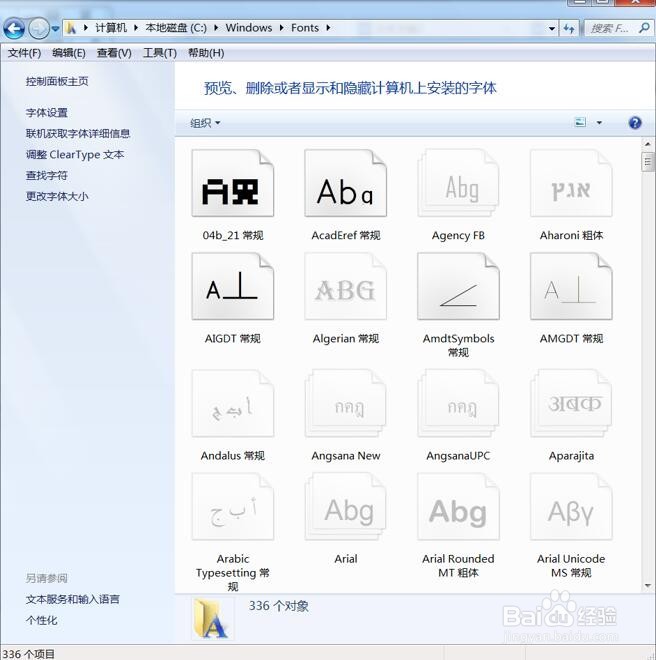Viewport: 656px width, 660px height.
Task: Click the Algerian 常规 label text
Action: pyautogui.click(x=346, y=339)
